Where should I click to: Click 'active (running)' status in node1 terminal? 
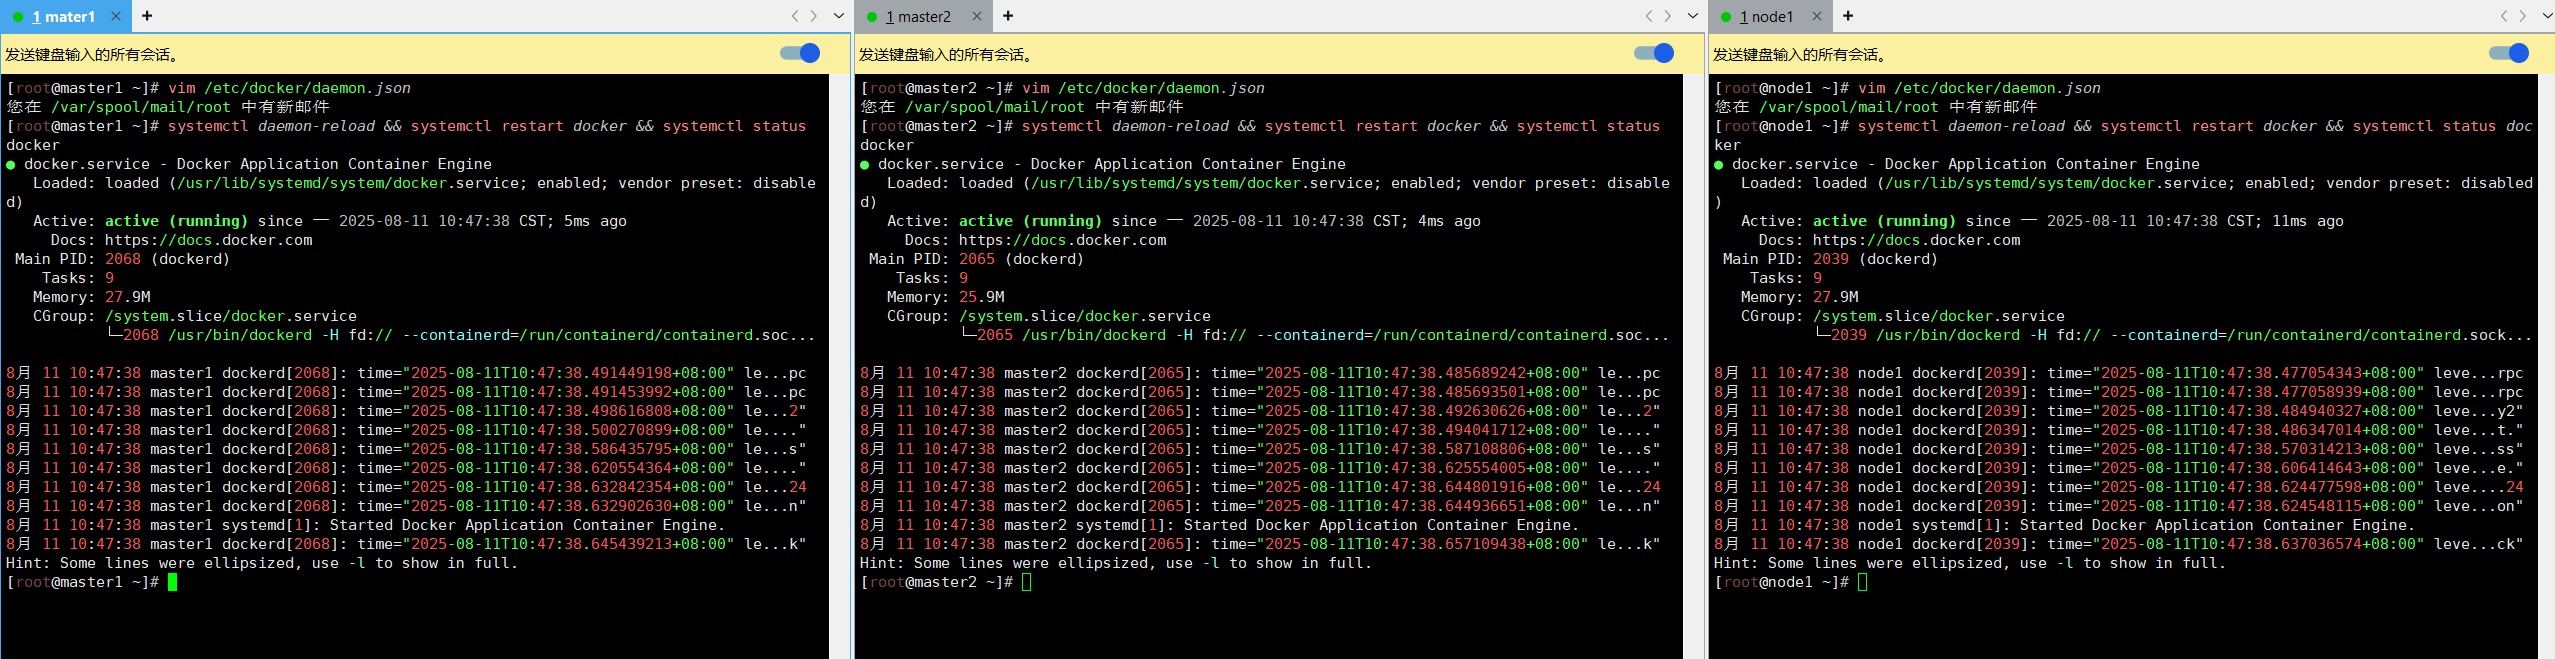coord(1884,221)
